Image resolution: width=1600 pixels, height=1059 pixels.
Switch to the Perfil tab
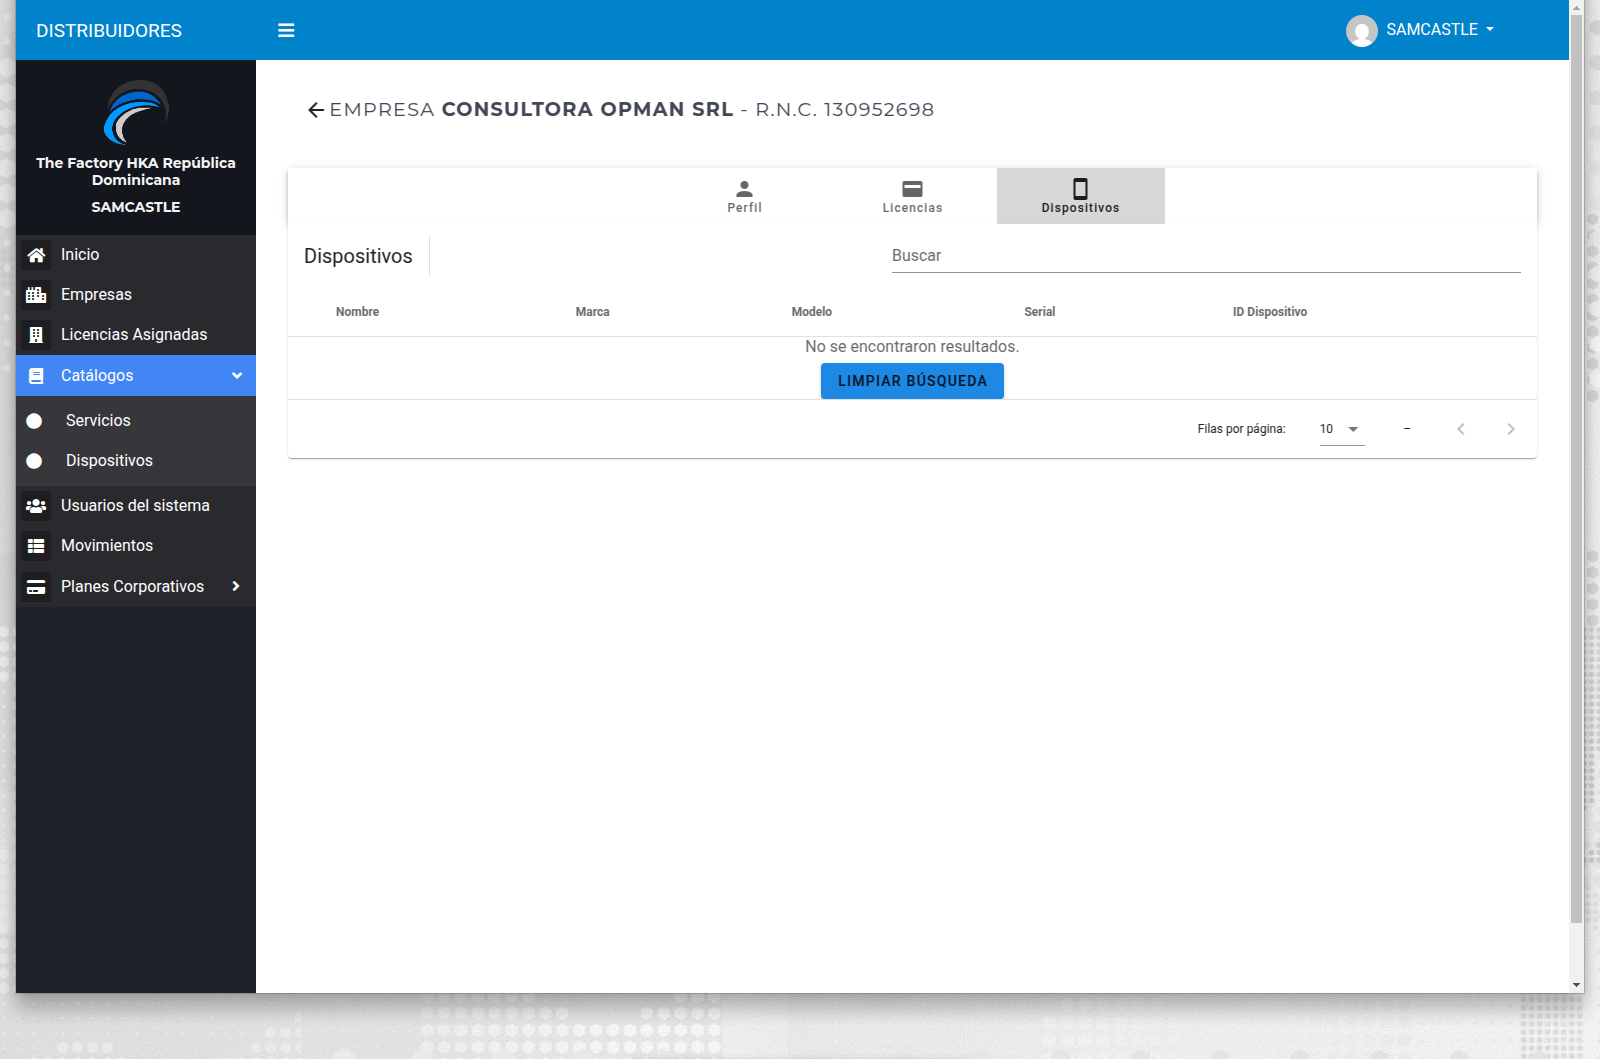[744, 196]
